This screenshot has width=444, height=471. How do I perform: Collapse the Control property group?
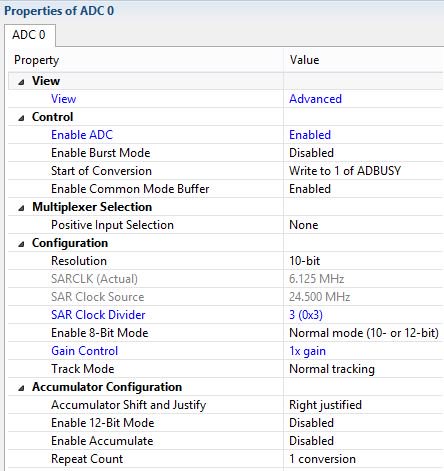tap(21, 118)
